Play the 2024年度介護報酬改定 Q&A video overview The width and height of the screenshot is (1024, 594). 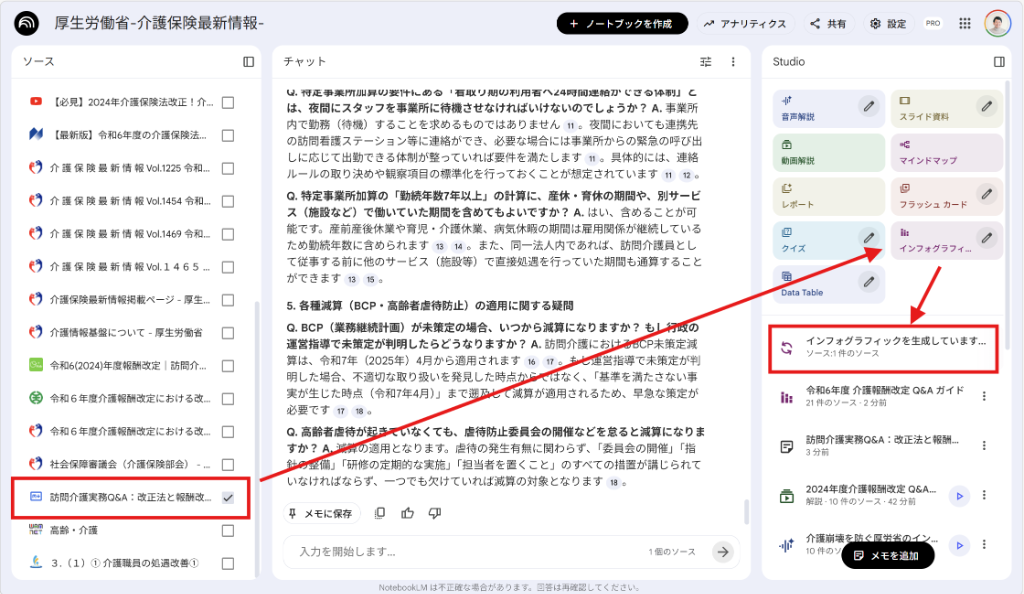tap(959, 496)
